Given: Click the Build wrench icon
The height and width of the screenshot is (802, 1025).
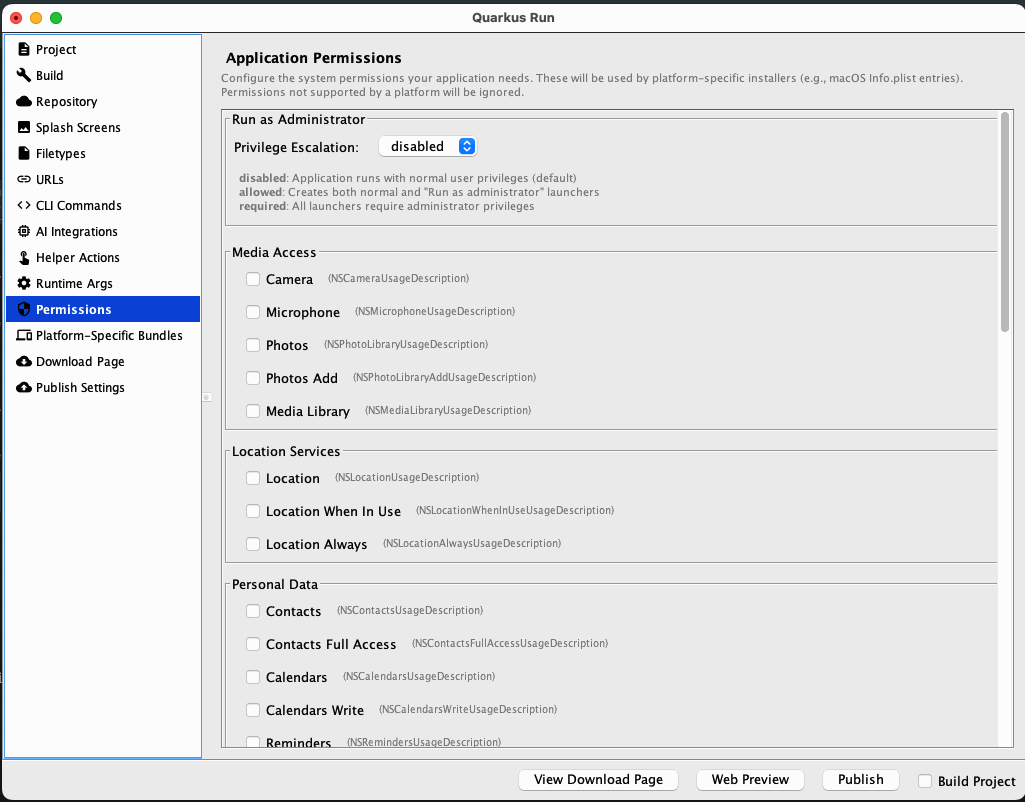Looking at the screenshot, I should (x=24, y=75).
